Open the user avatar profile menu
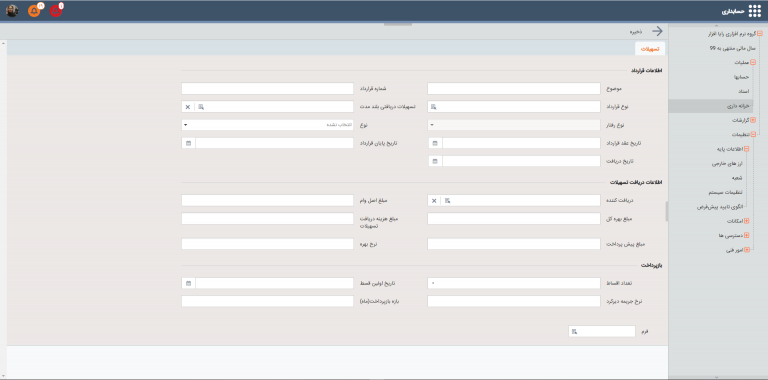Screen dimensions: 768x380 point(12,11)
